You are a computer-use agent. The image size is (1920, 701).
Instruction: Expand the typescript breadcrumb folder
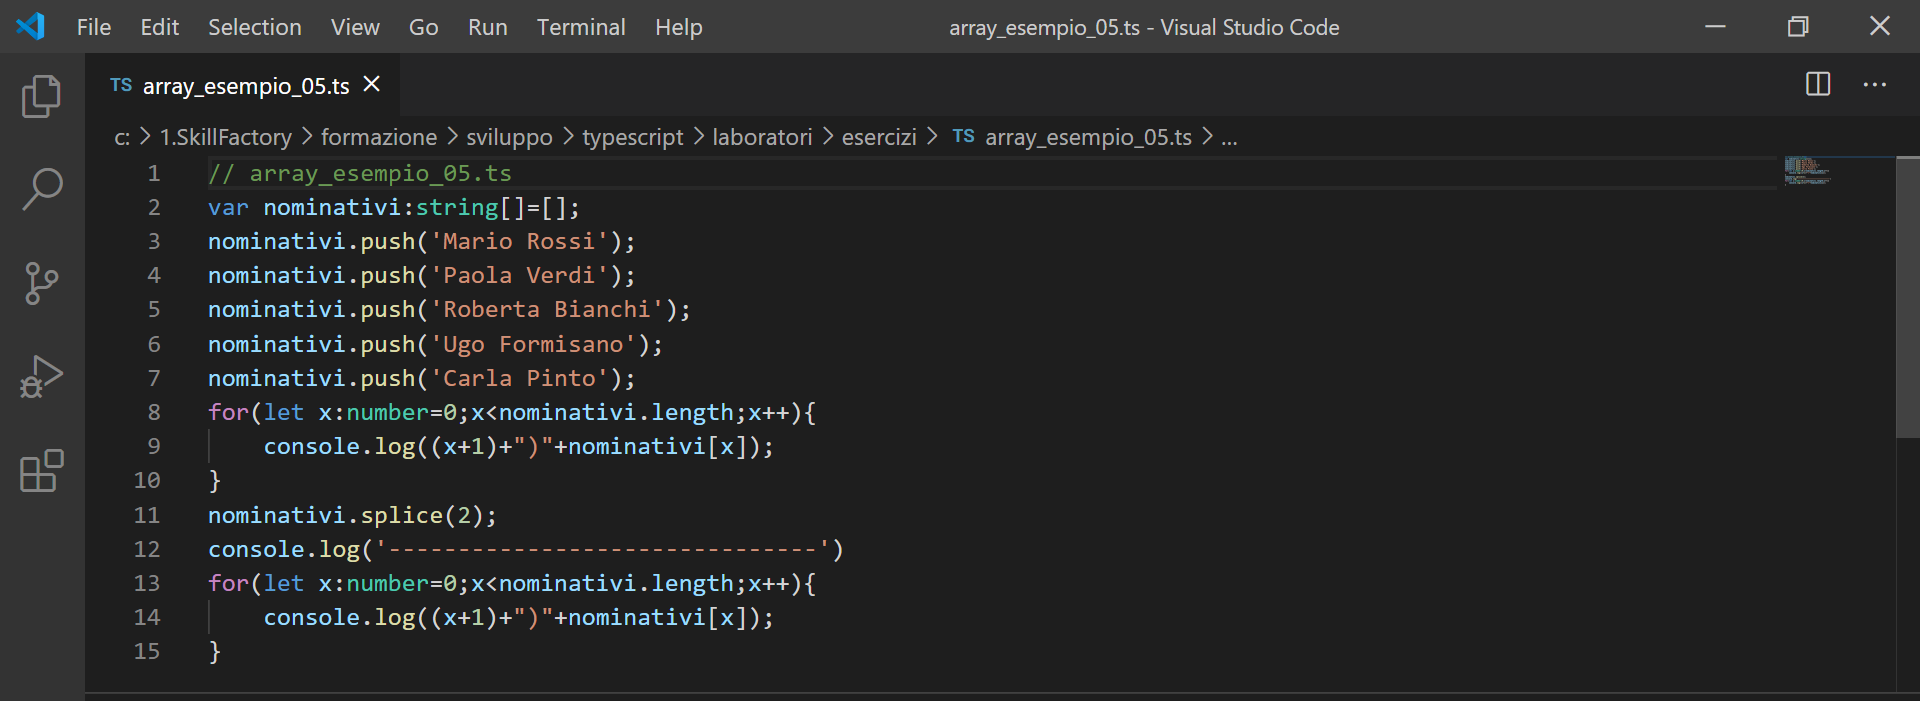(632, 137)
